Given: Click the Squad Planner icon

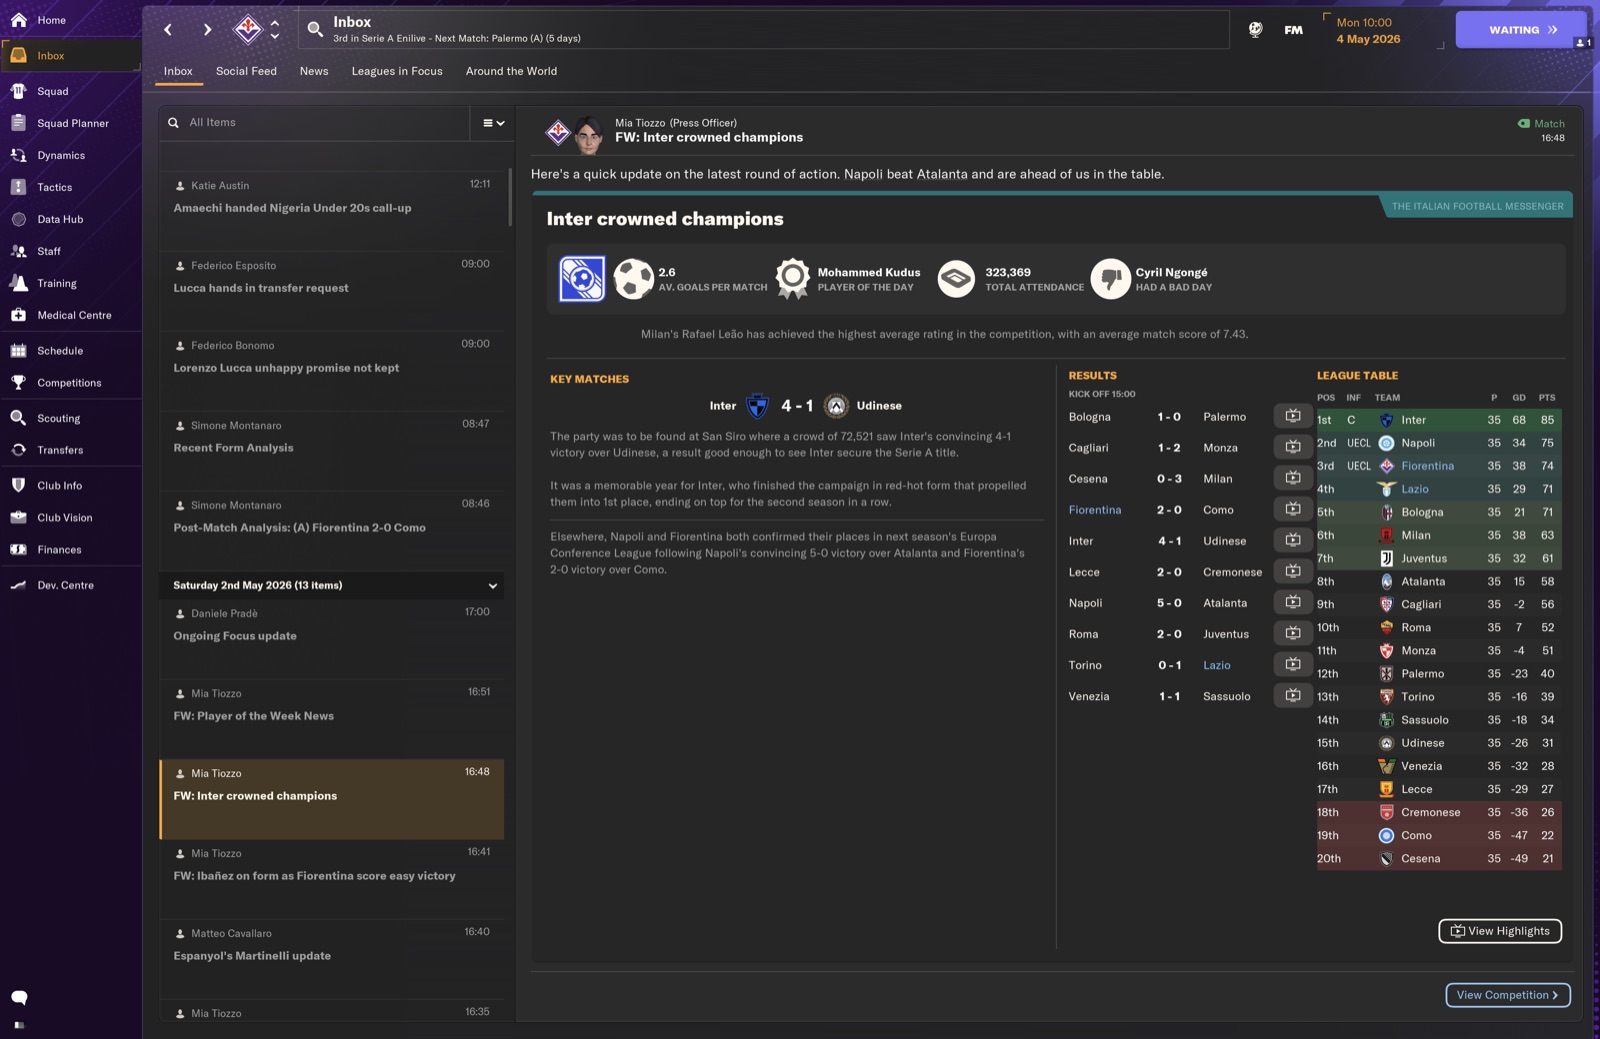Looking at the screenshot, I should point(18,123).
